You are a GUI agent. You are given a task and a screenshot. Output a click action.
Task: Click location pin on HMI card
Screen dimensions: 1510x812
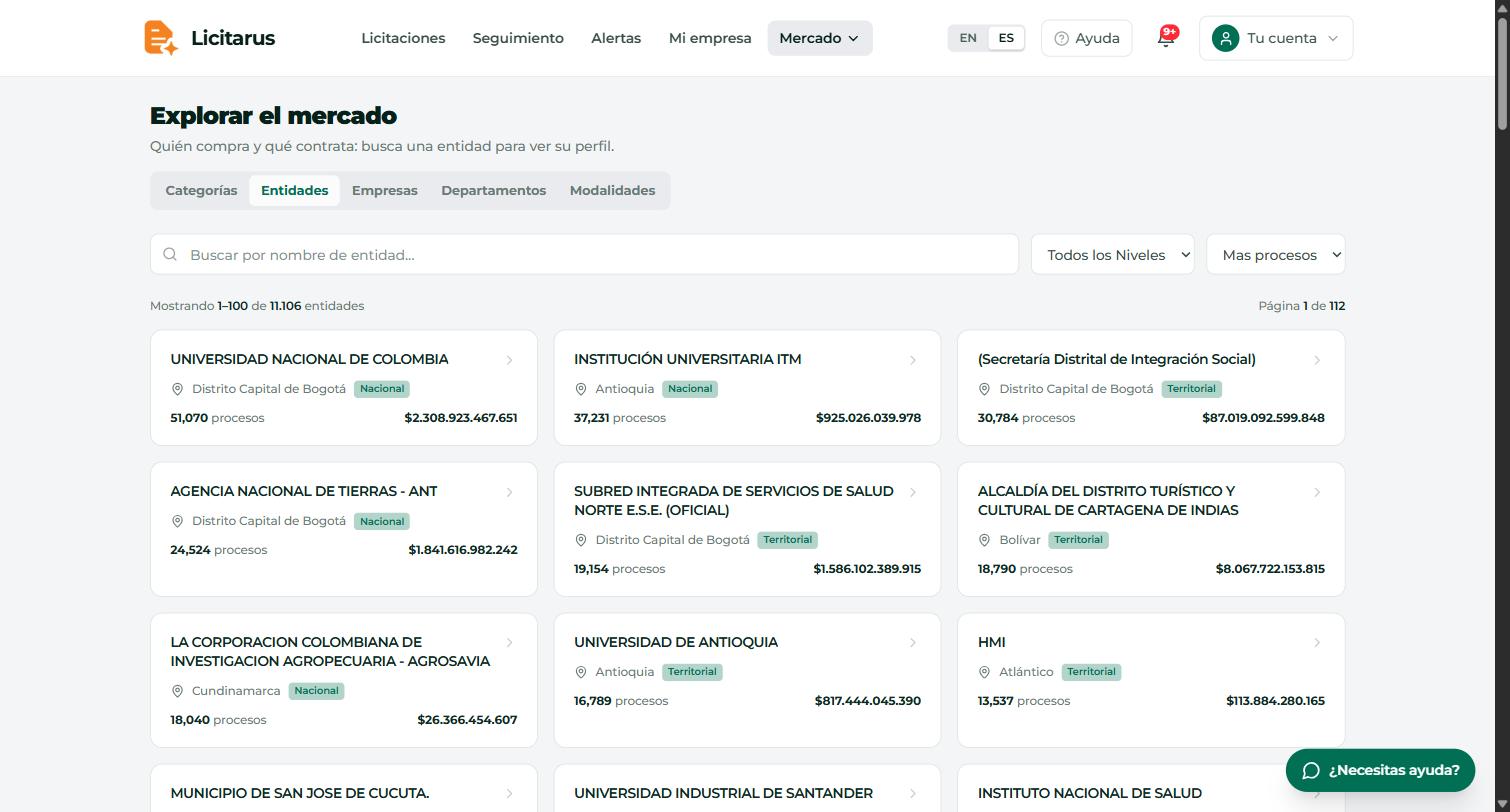pos(985,672)
